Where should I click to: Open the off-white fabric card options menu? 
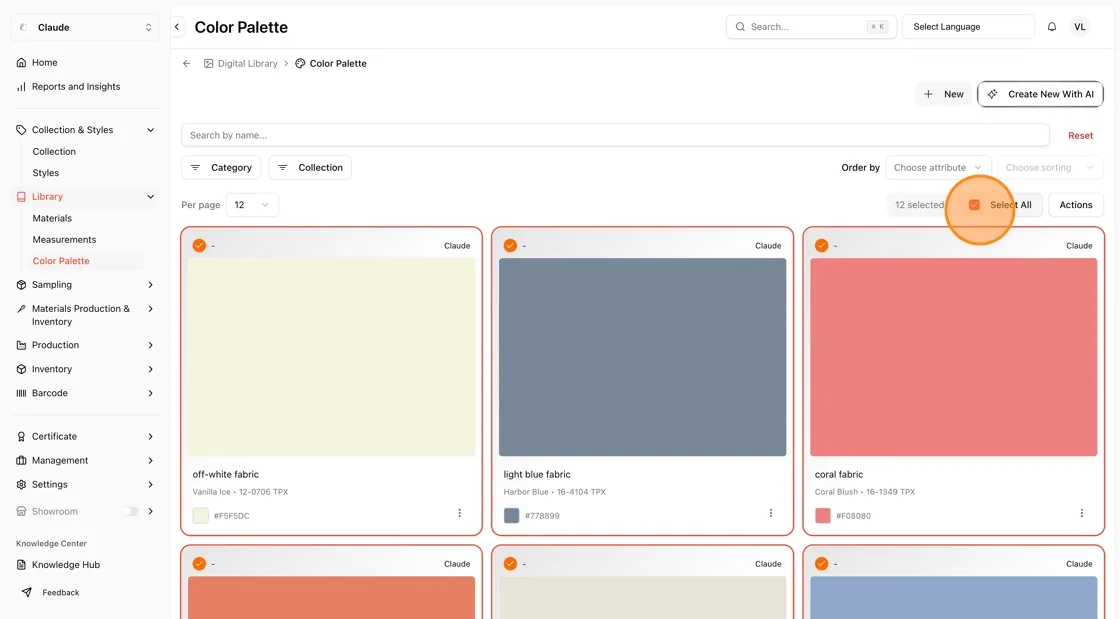[x=459, y=513]
